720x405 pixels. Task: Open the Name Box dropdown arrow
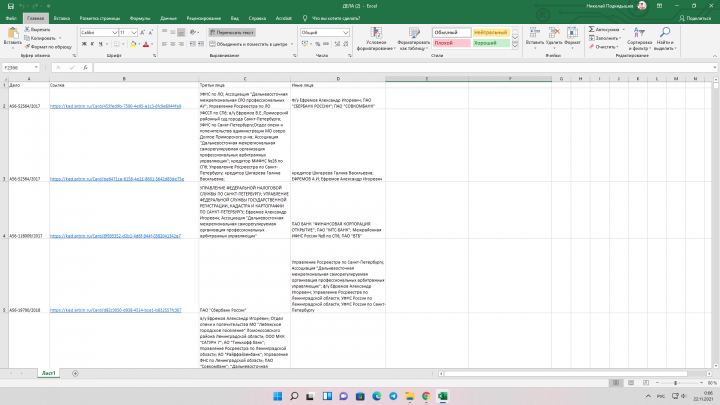click(x=36, y=68)
